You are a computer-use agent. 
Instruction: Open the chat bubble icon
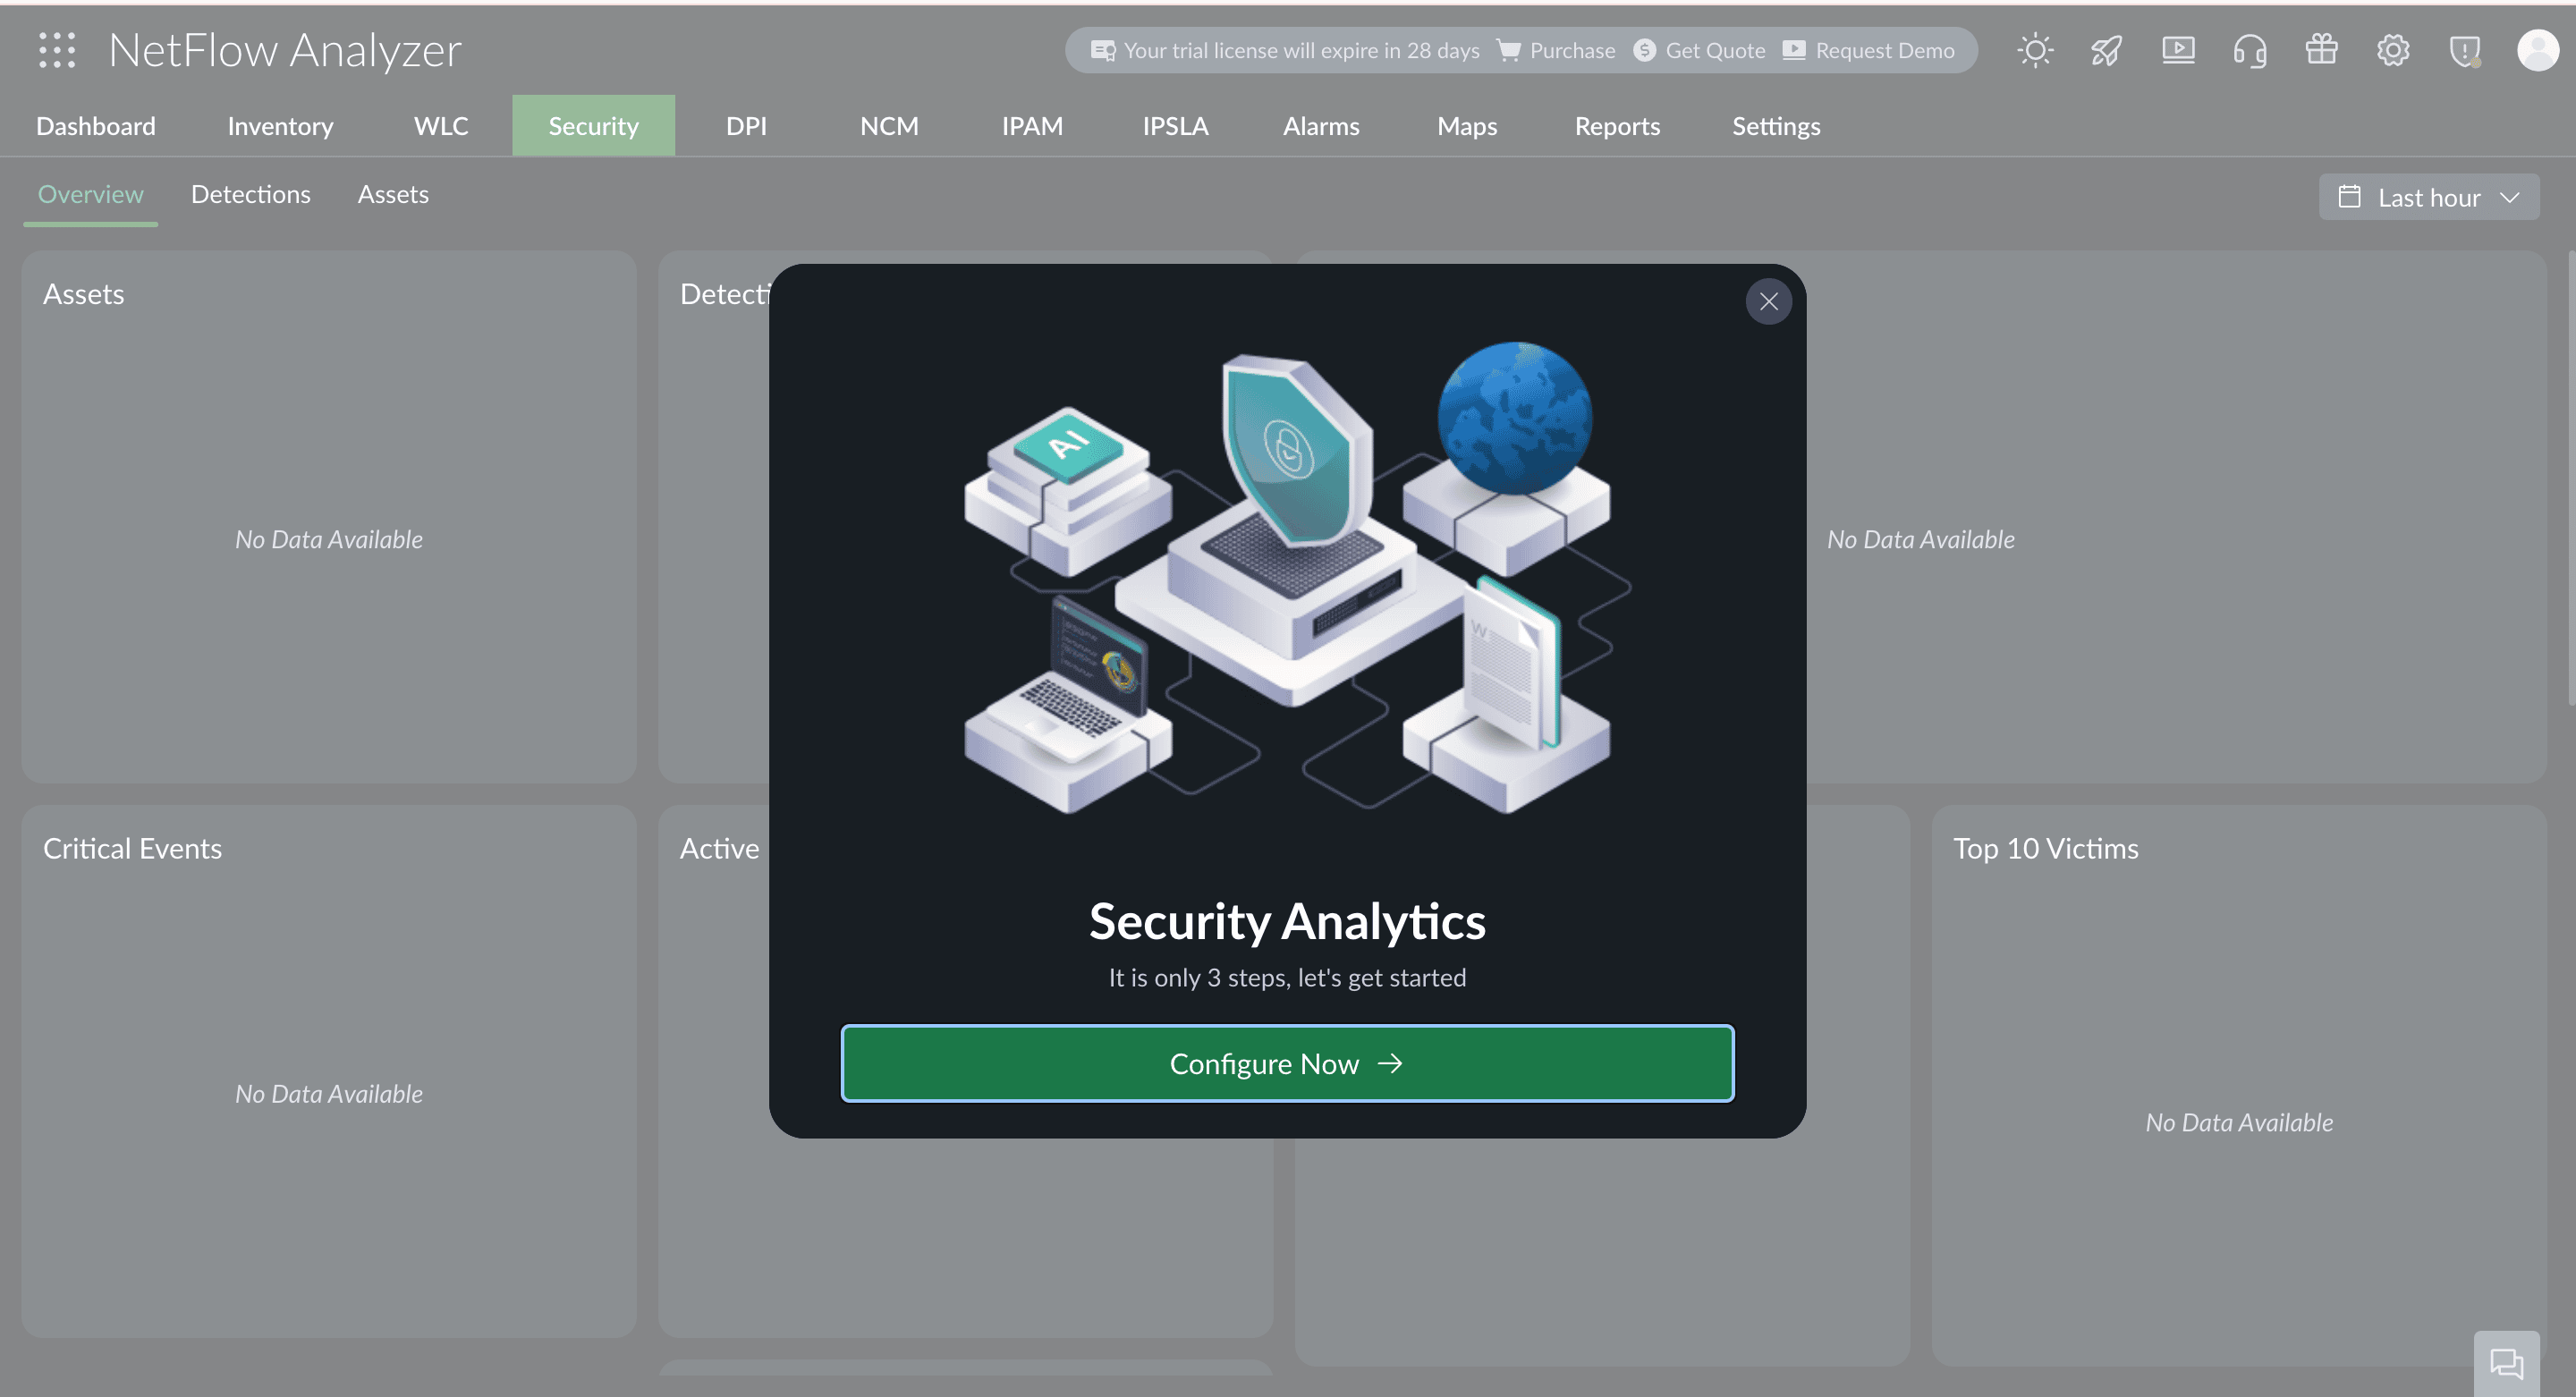click(x=2506, y=1363)
